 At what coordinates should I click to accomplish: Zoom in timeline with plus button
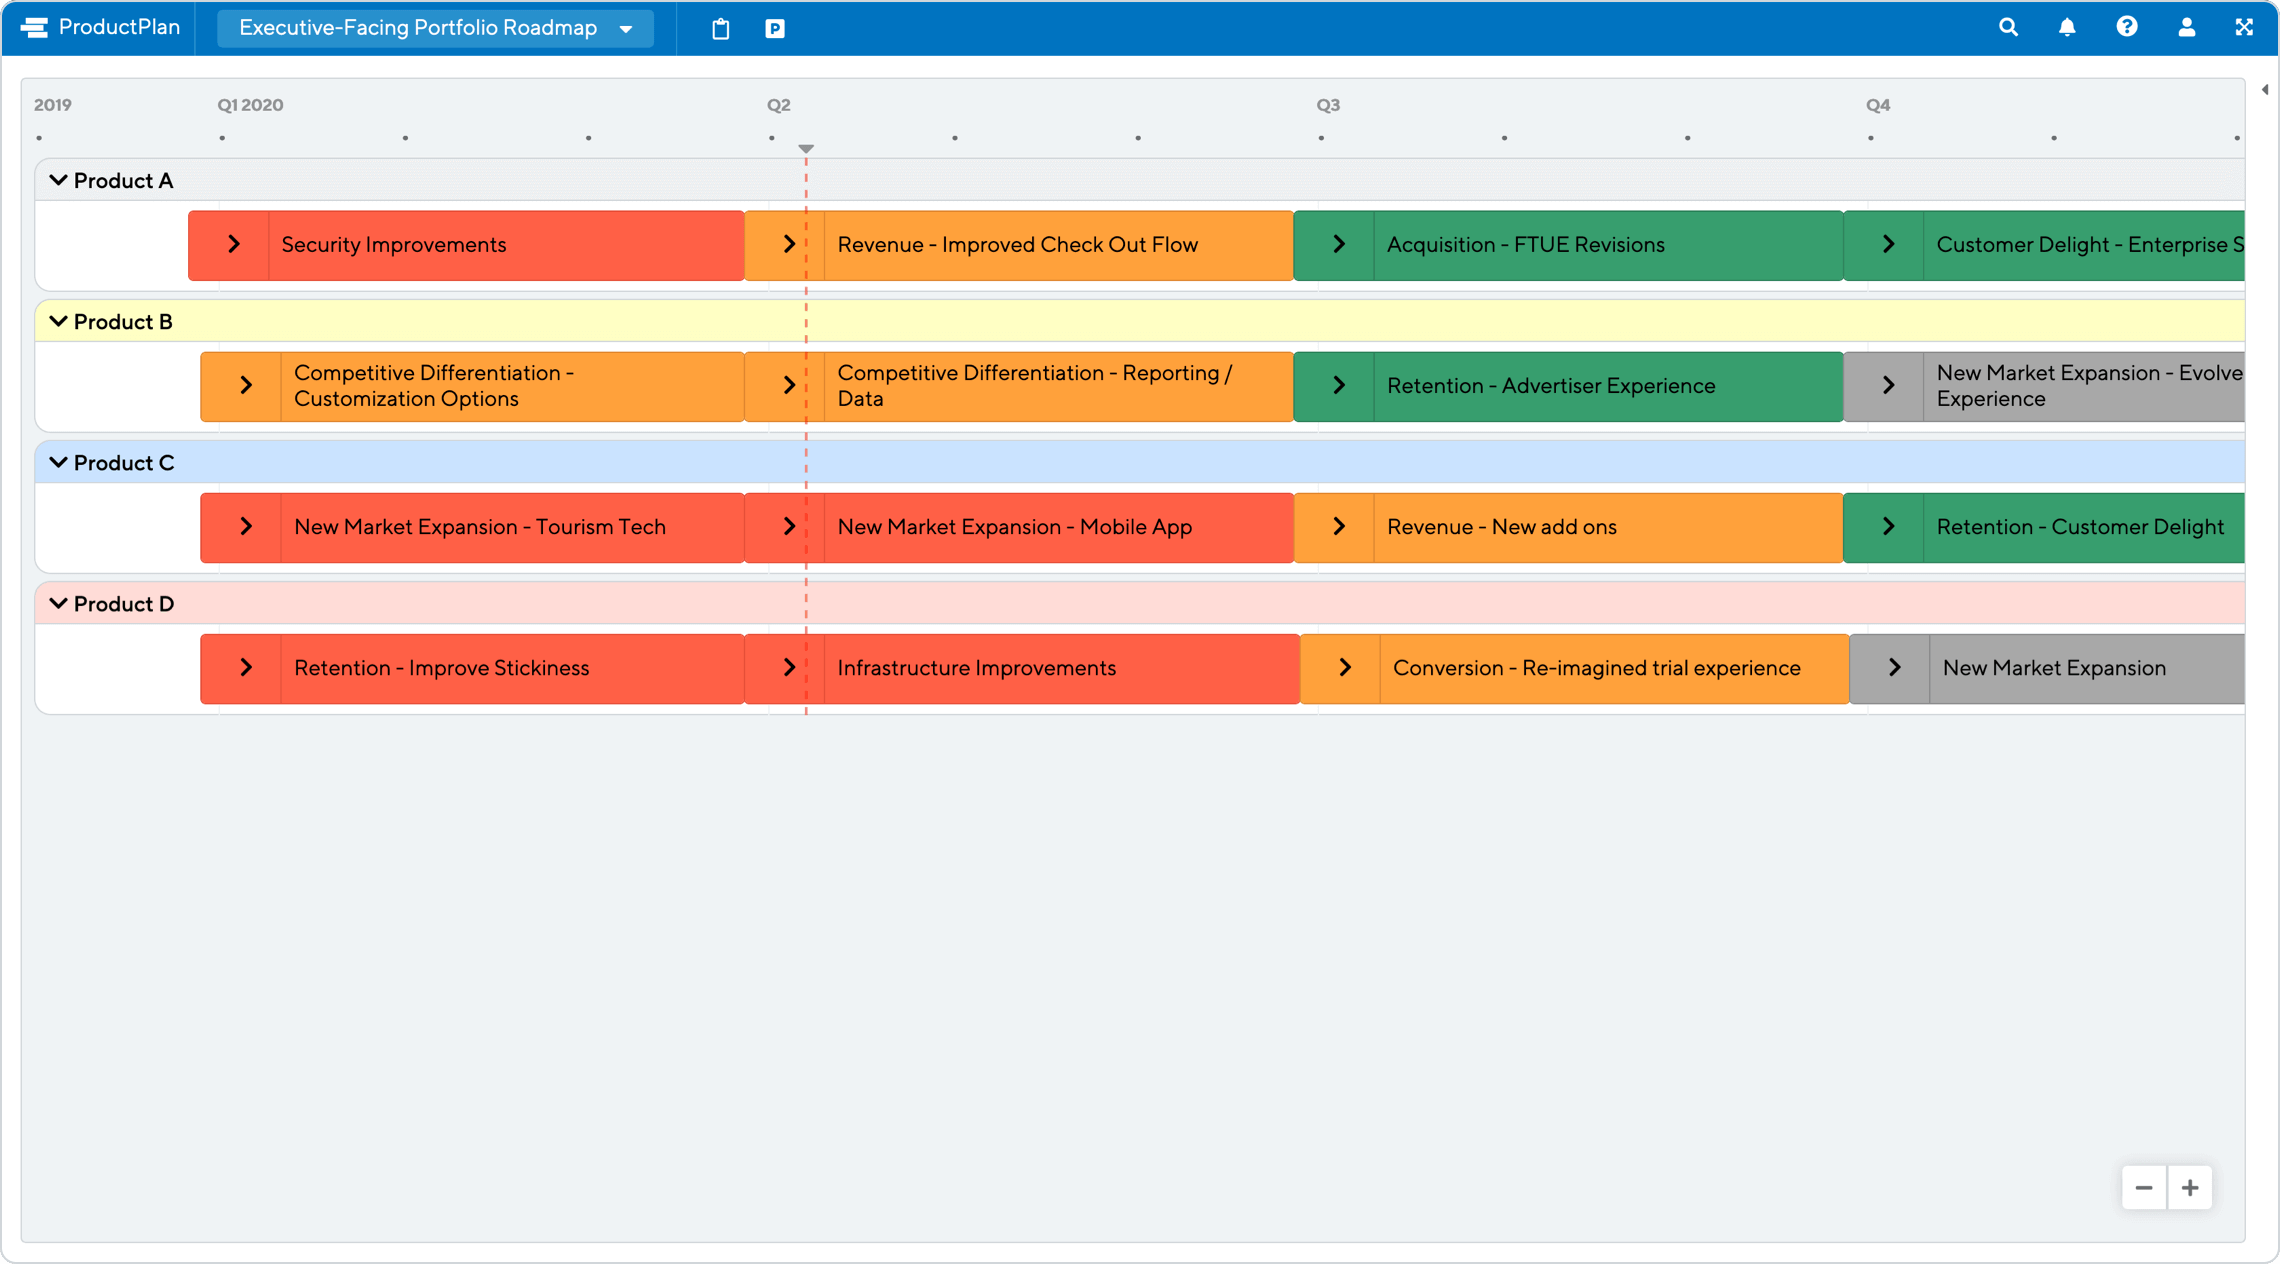tap(2190, 1188)
